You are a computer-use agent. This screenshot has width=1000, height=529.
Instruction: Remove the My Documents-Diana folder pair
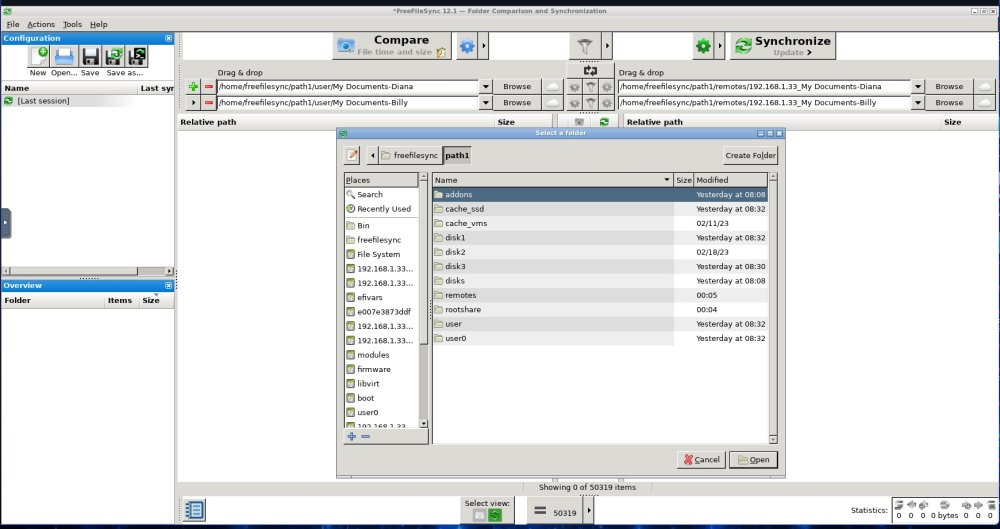click(x=209, y=86)
